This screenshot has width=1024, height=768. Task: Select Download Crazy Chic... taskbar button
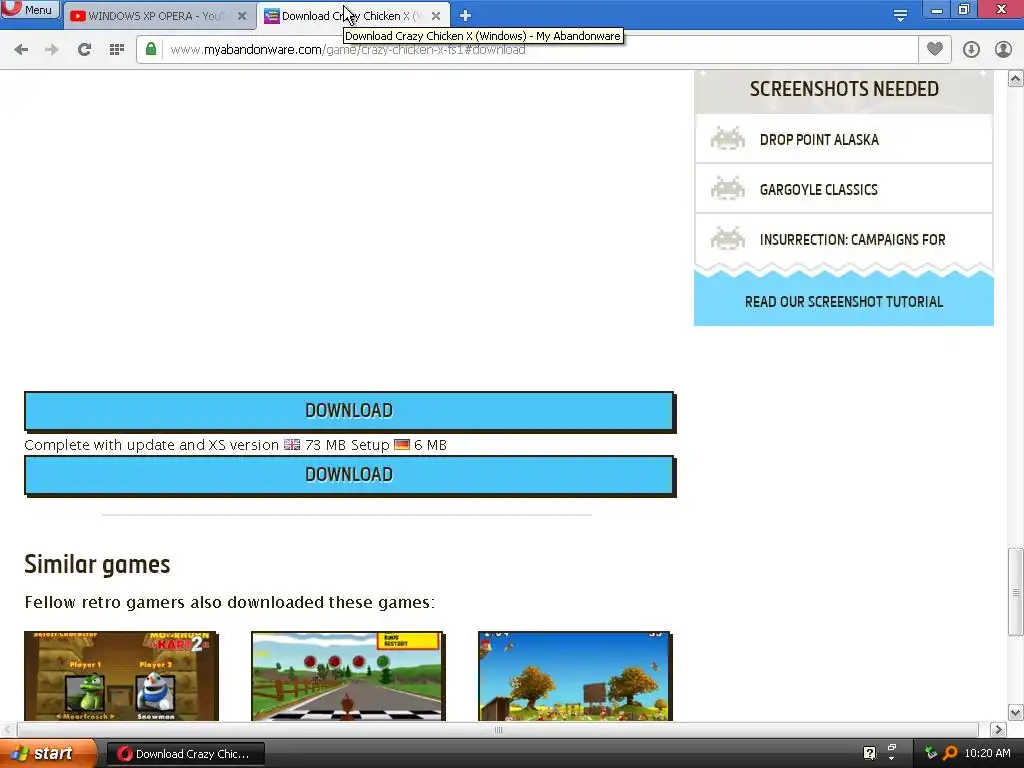pyautogui.click(x=185, y=754)
